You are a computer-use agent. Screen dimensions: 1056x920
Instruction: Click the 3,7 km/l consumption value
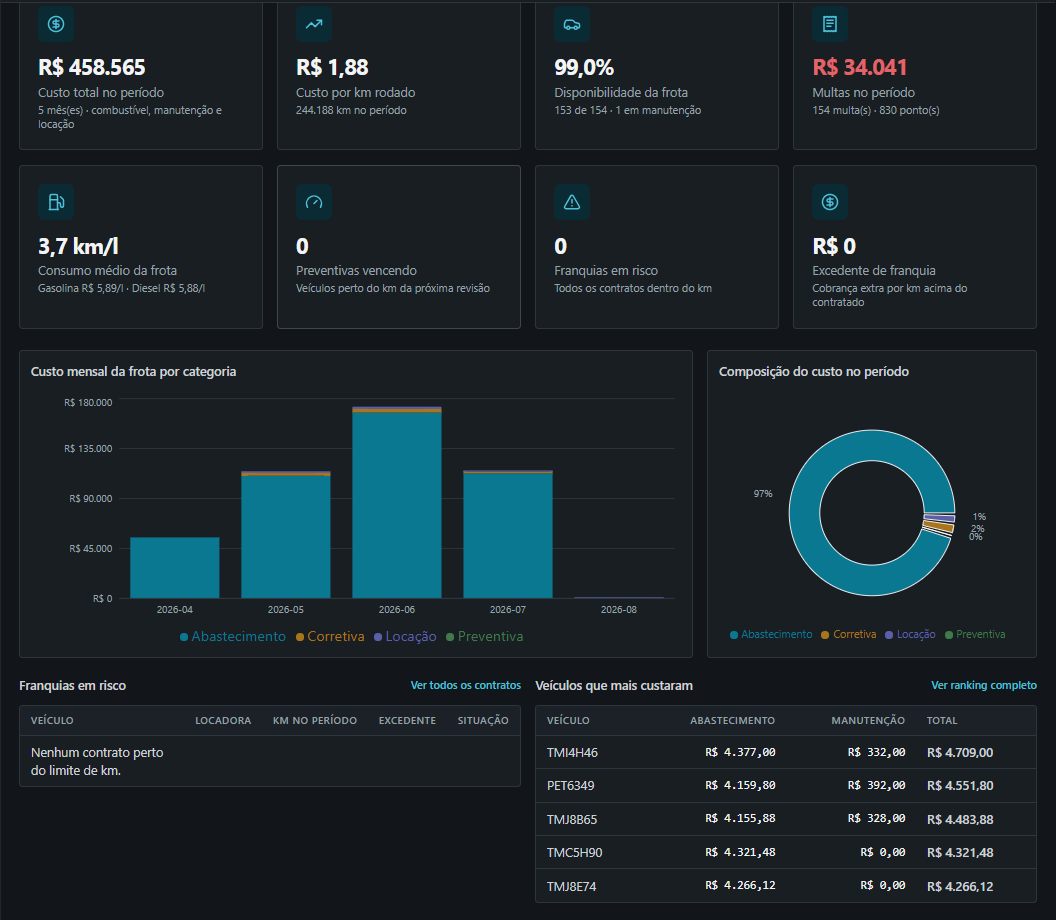pyautogui.click(x=78, y=247)
